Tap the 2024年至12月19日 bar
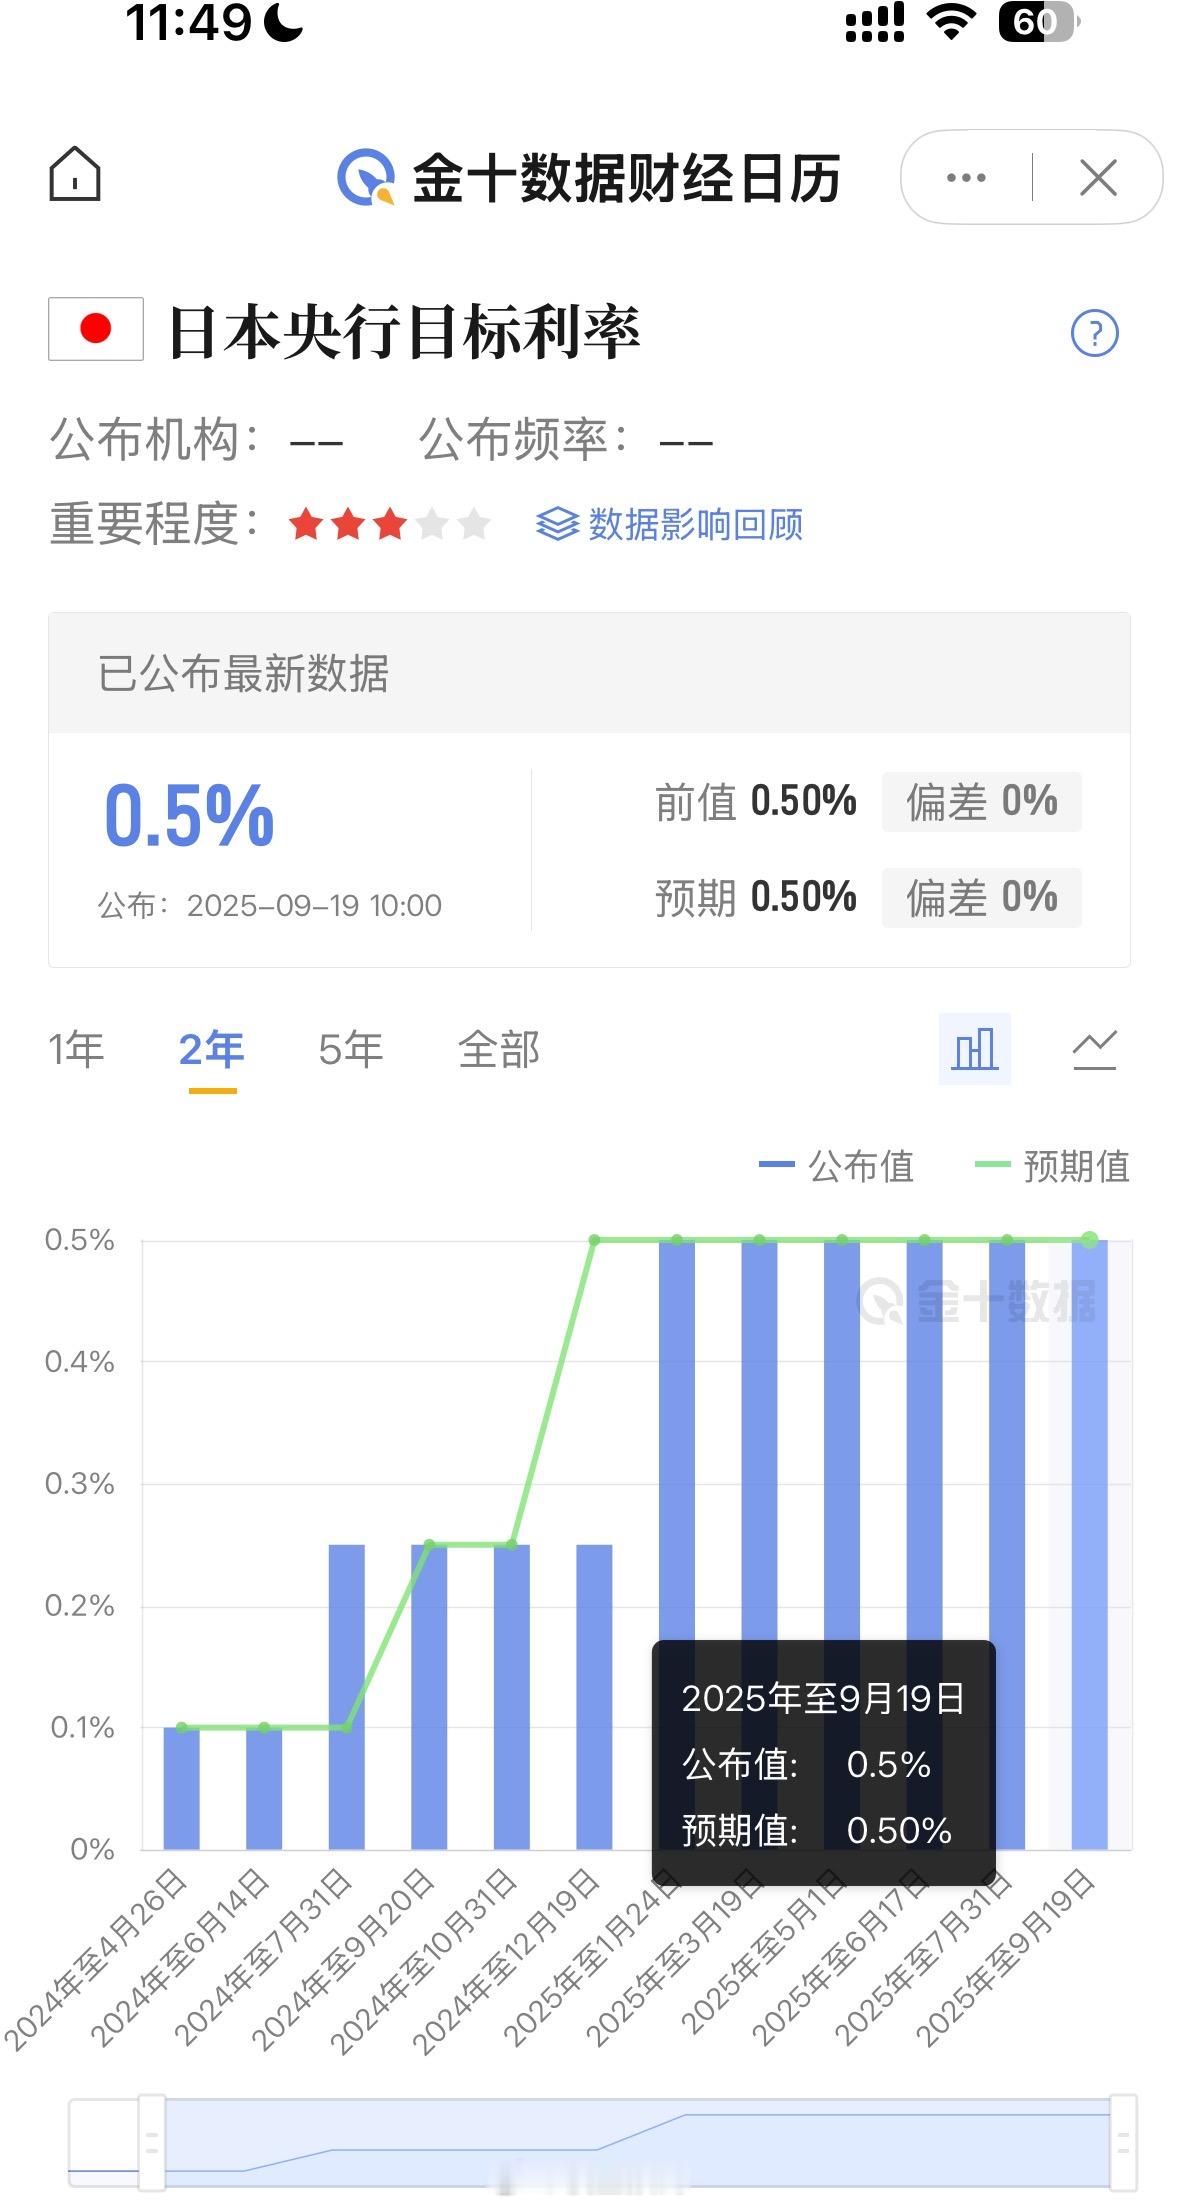 594,1697
